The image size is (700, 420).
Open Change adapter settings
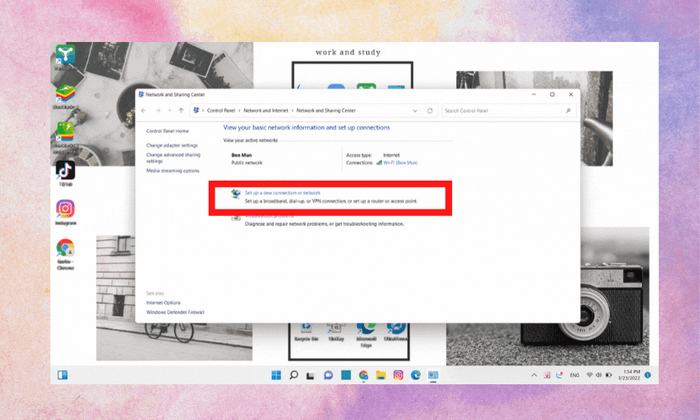click(172, 146)
